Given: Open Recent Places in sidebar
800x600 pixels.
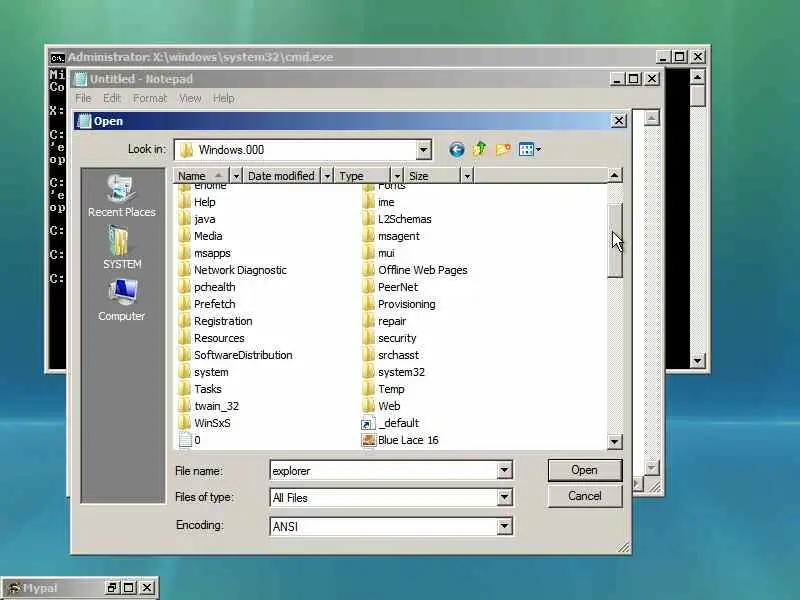Looking at the screenshot, I should 121,196.
